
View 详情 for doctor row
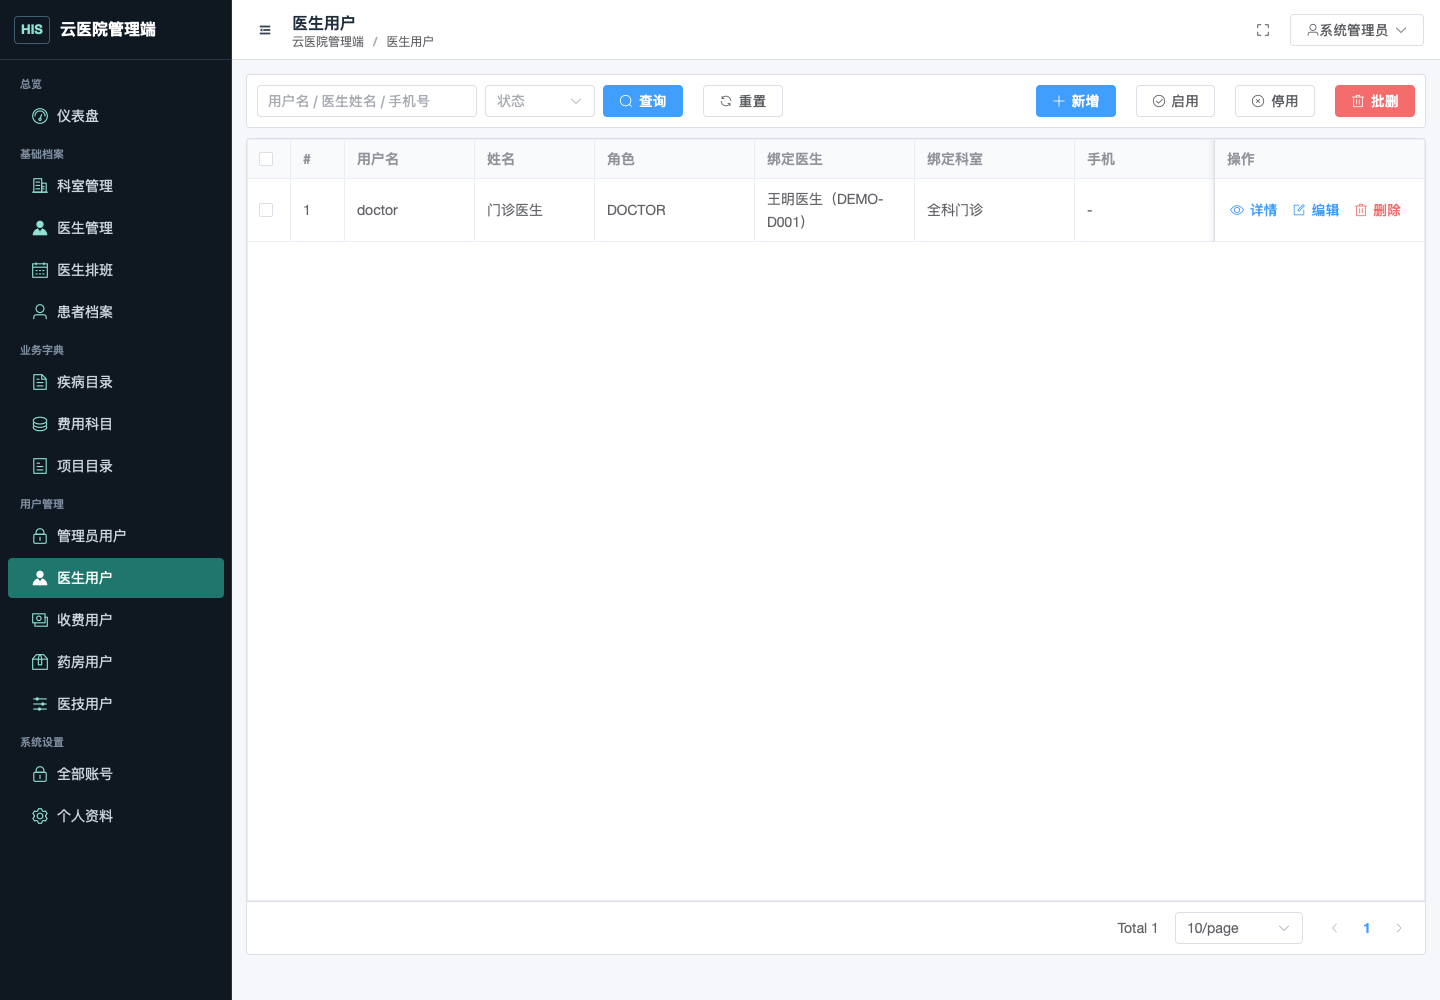[x=1253, y=210]
